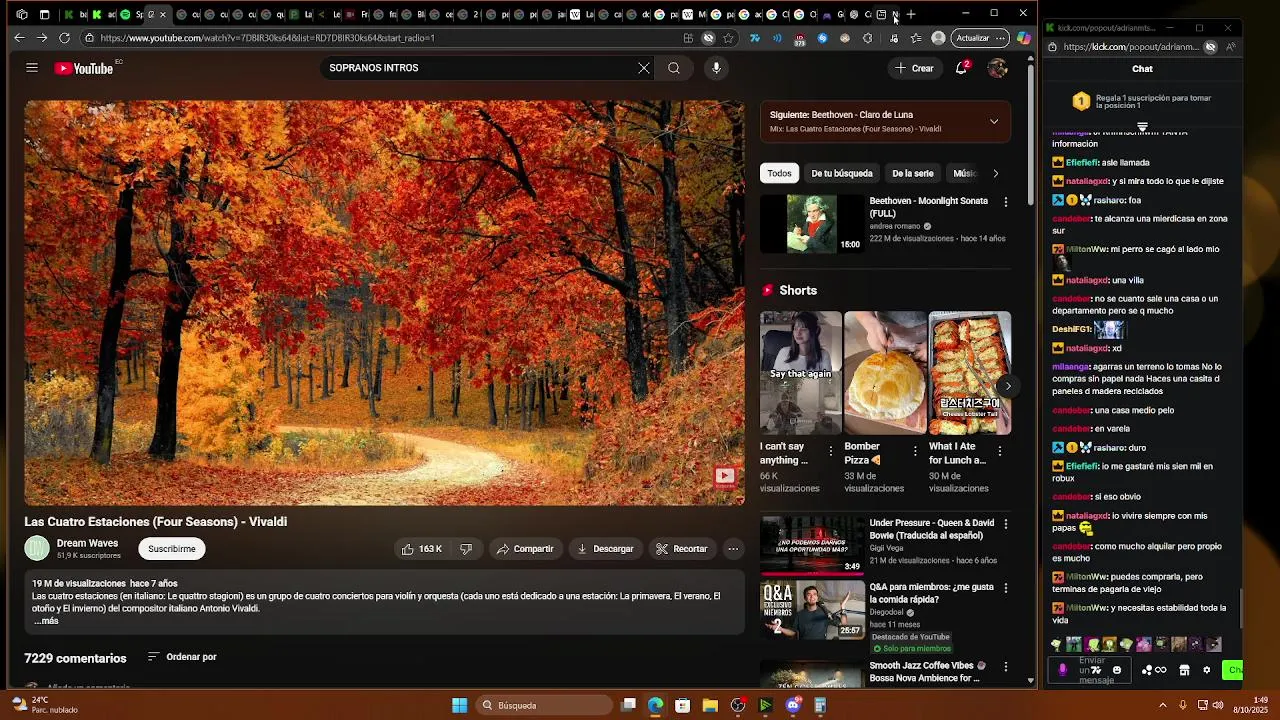Dislike the Vivaldi video
Screen dimensions: 1280x720
(x=466, y=549)
